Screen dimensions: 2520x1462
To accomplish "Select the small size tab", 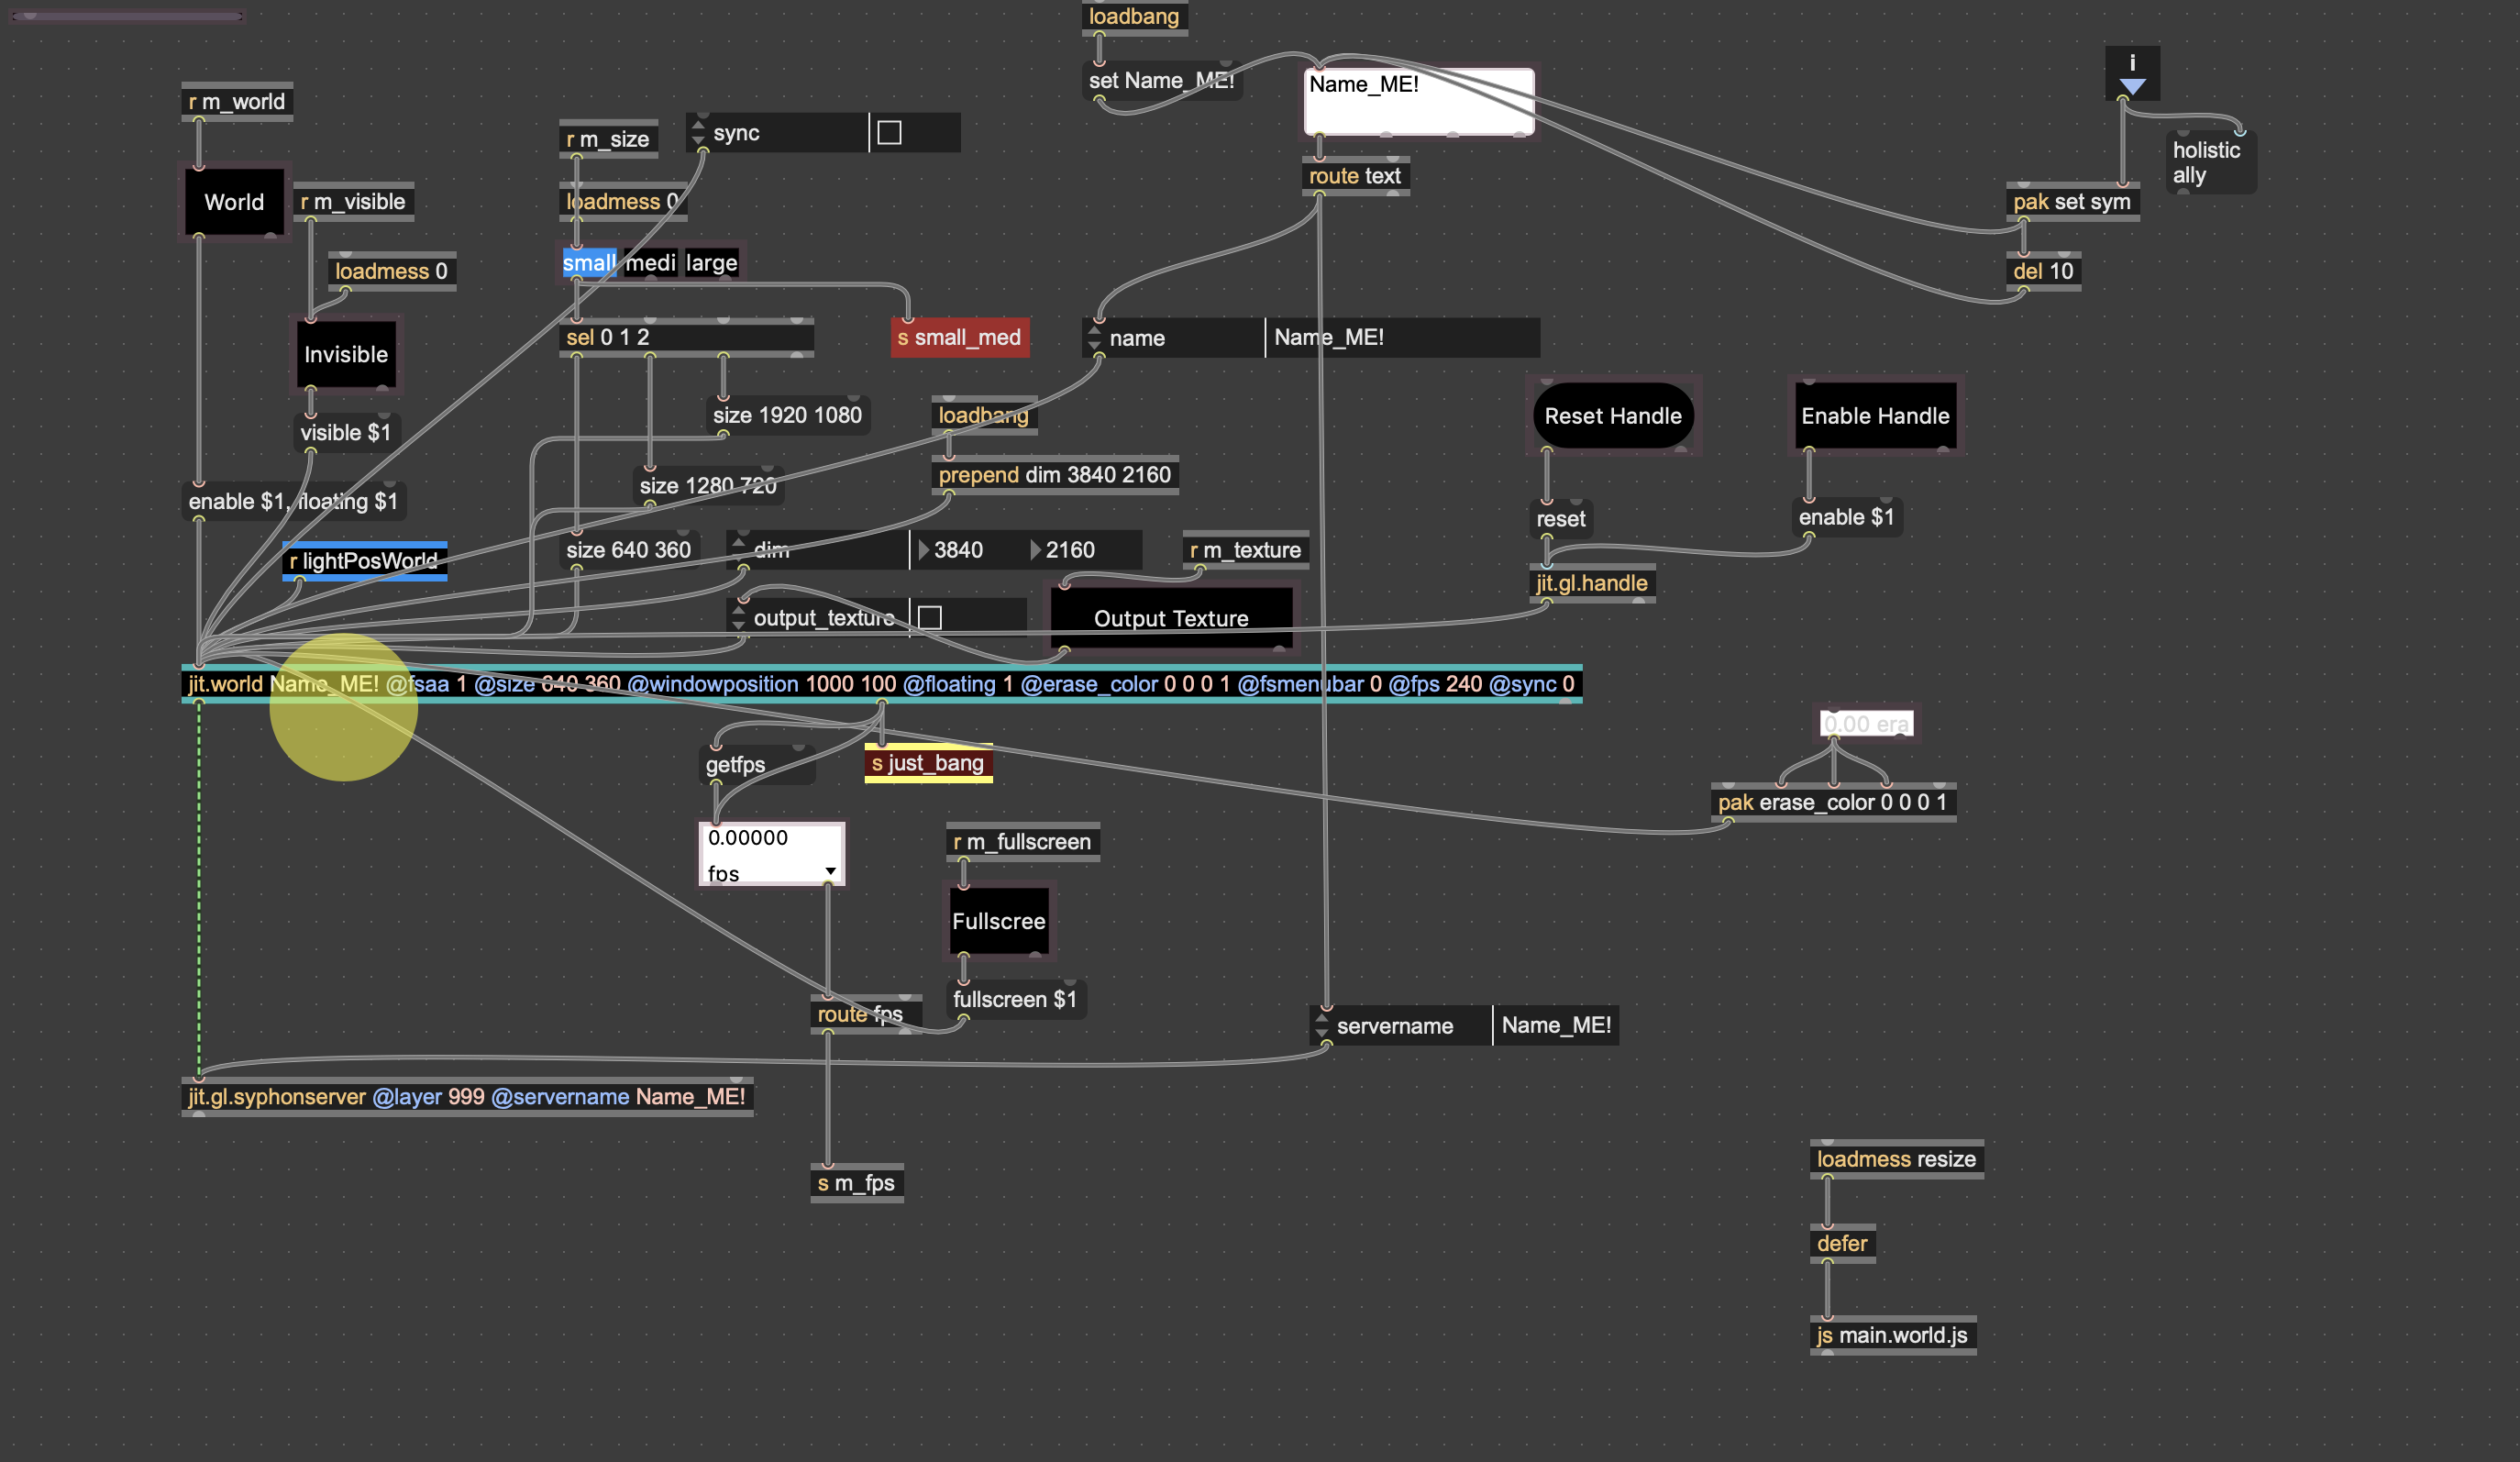I will click(x=589, y=263).
